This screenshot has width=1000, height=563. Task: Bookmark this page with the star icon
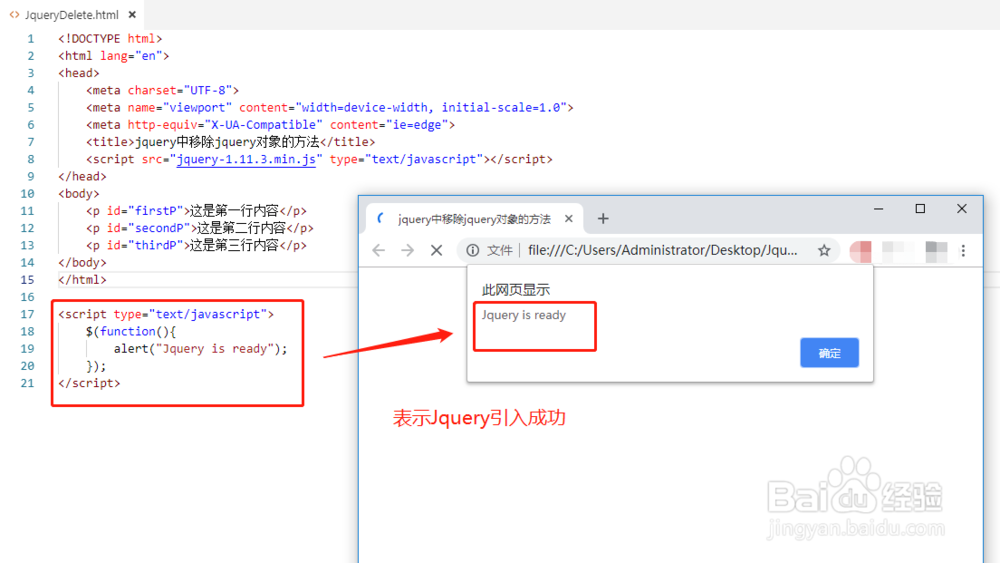[824, 251]
